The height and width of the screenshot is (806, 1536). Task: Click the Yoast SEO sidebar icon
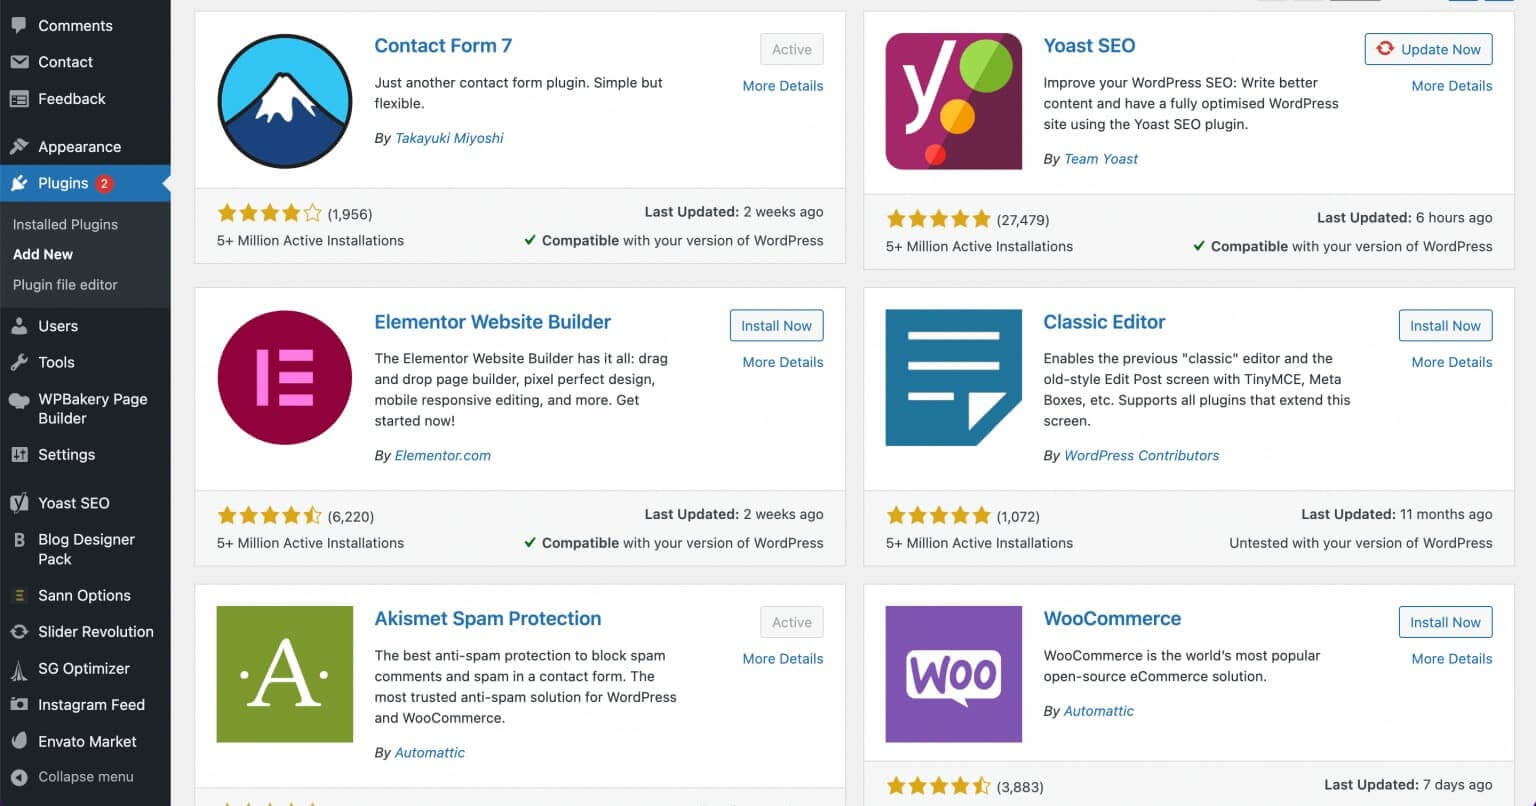20,503
